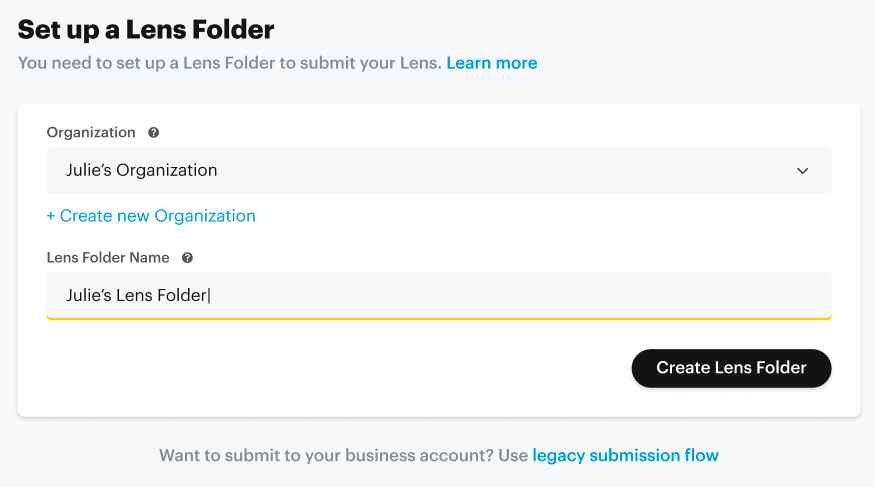
Task: Click the "You need to set up" subtitle text
Action: (x=229, y=63)
